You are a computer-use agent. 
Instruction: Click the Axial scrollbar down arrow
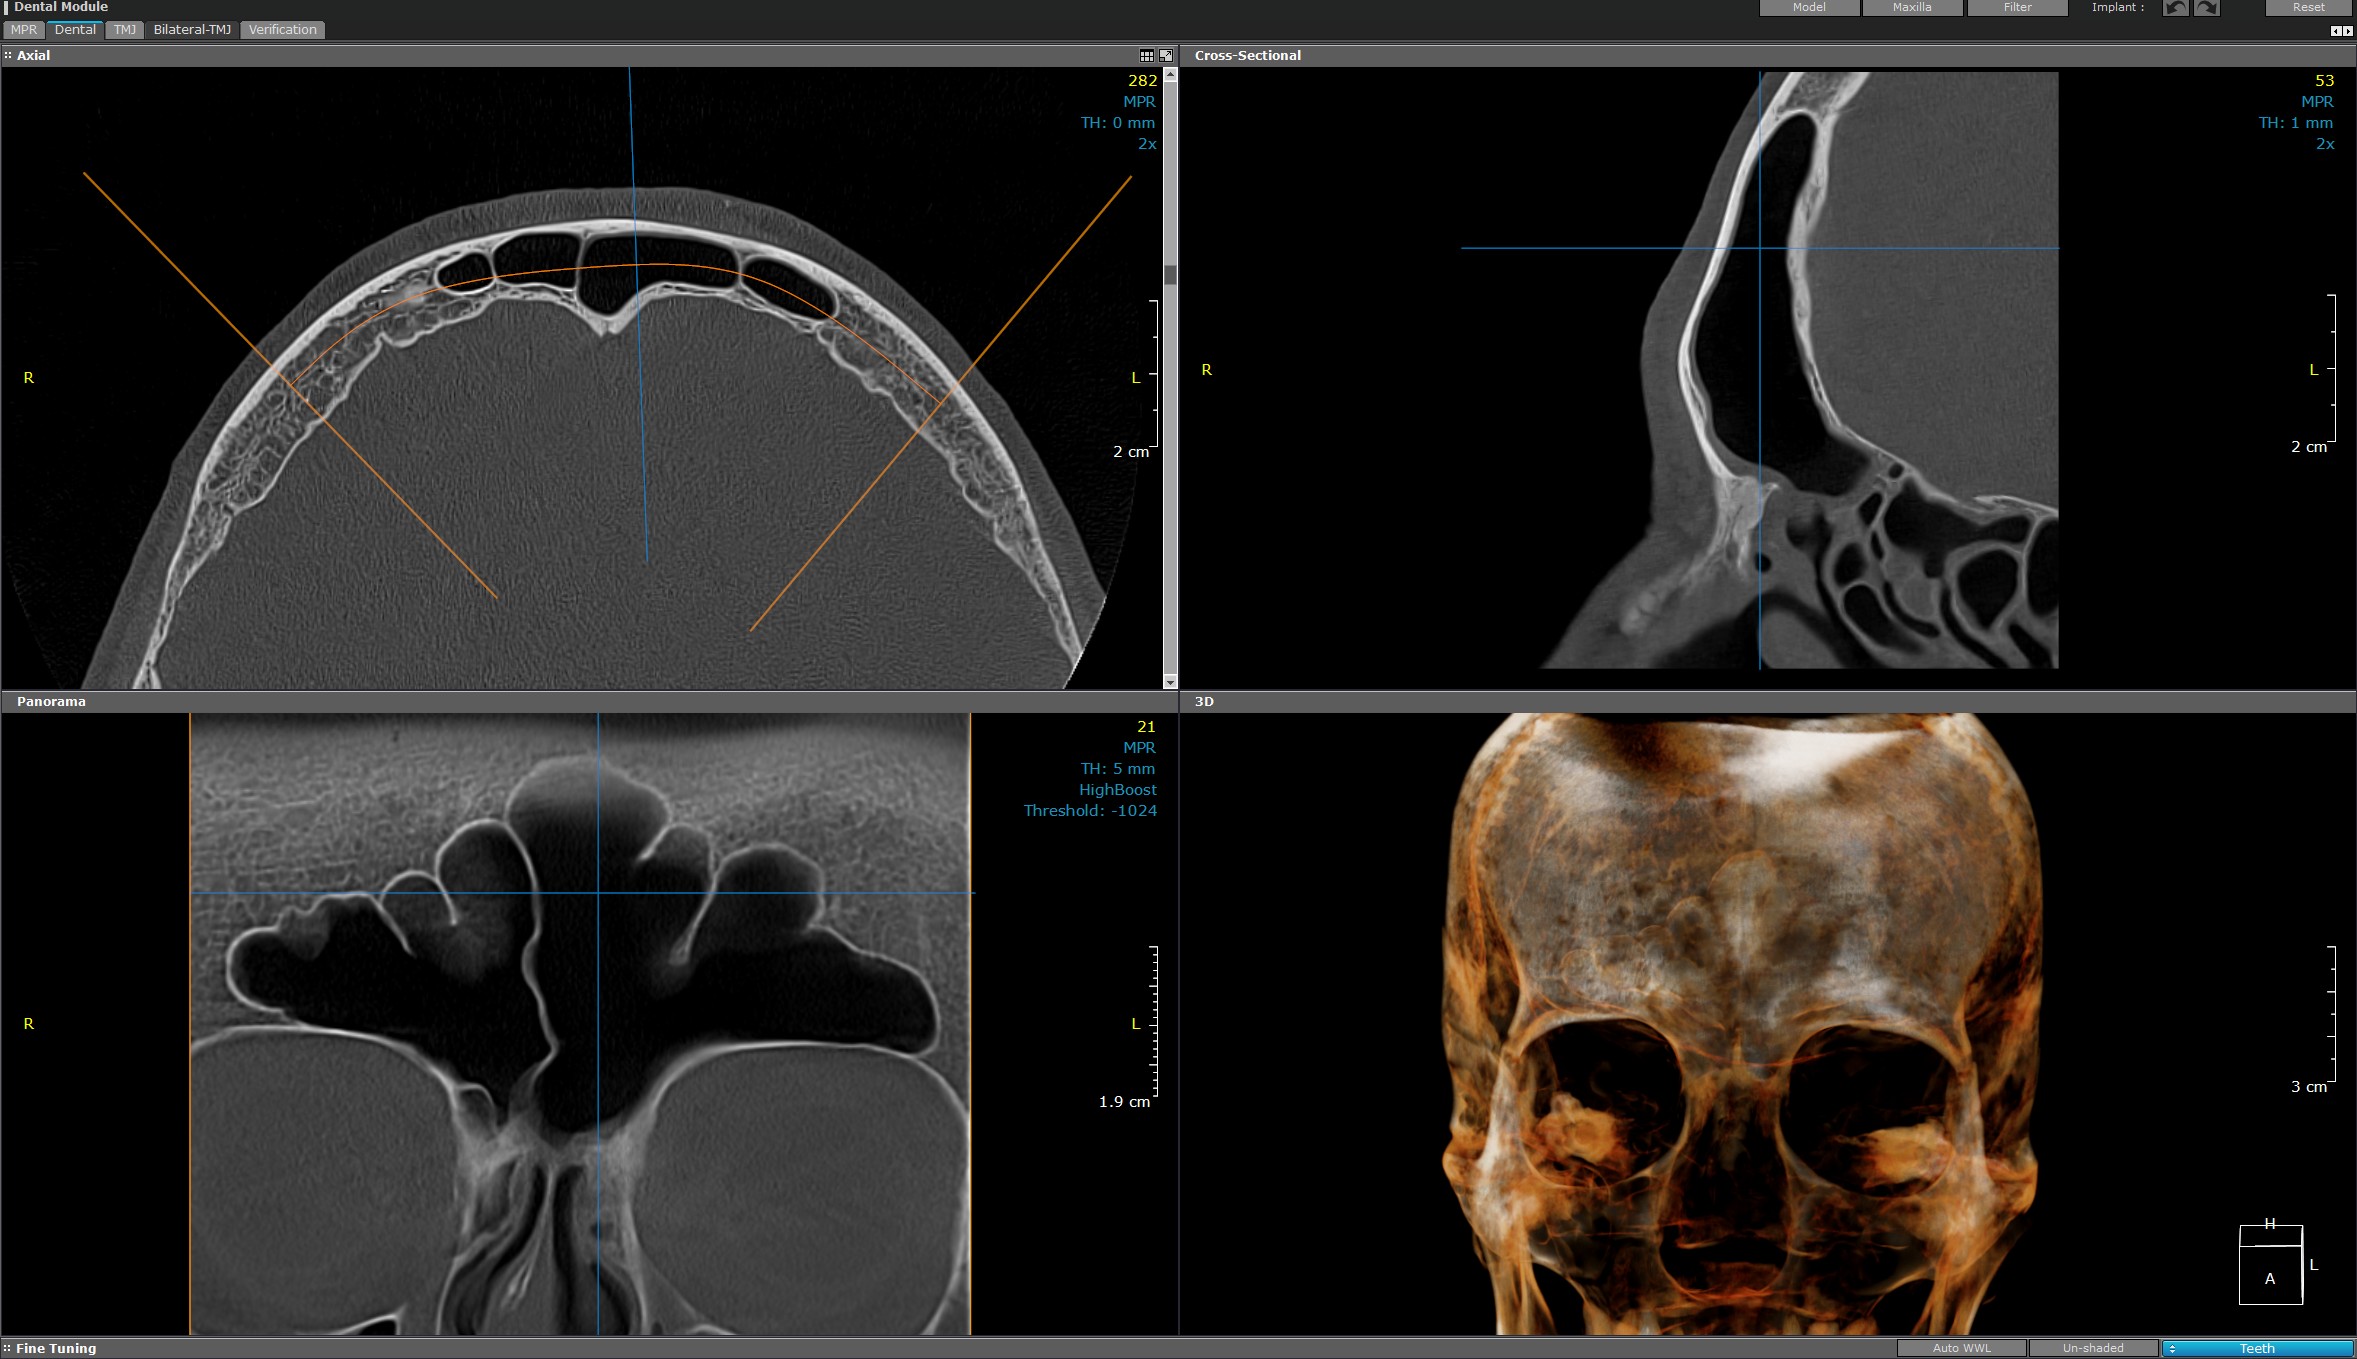tap(1170, 682)
